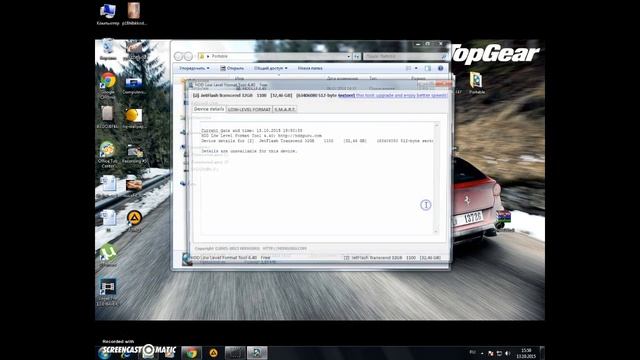Viewport: 640px width, 360px height.
Task: Open the Computer desktop icon at top
Action: pyautogui.click(x=108, y=14)
